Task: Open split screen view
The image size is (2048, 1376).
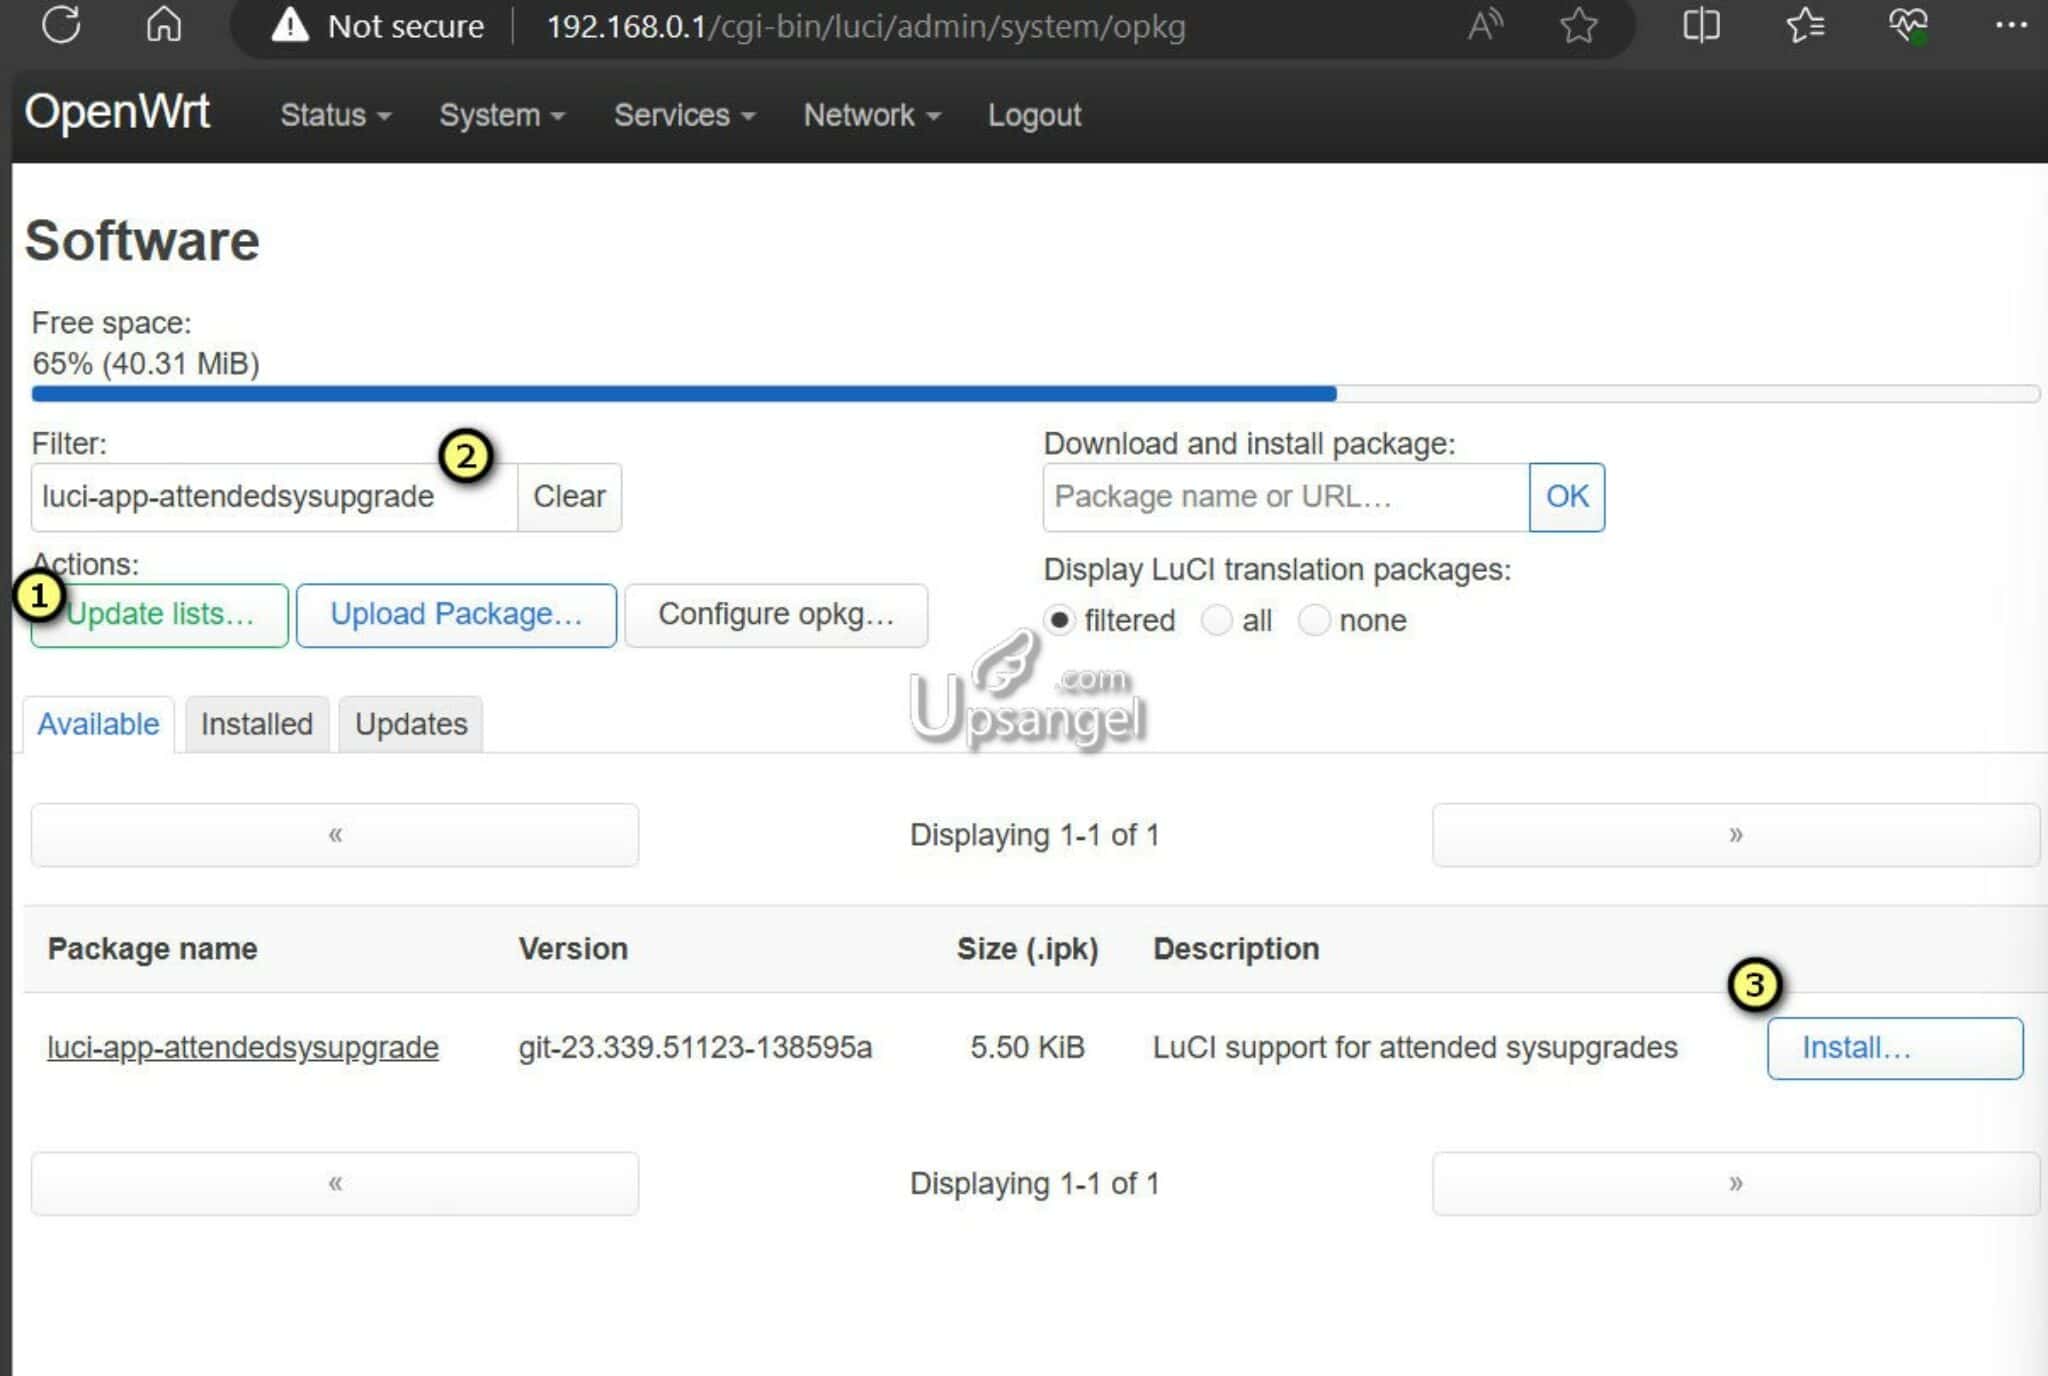Action: coord(1701,26)
